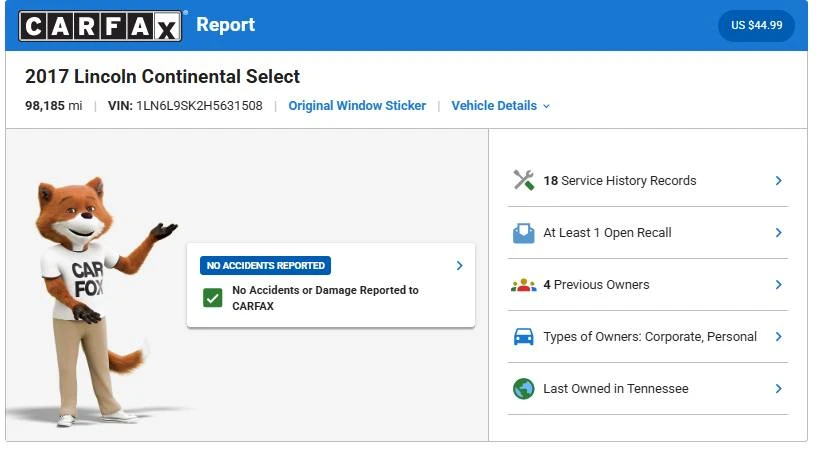Click the blue car owner-type icon

[x=523, y=337]
